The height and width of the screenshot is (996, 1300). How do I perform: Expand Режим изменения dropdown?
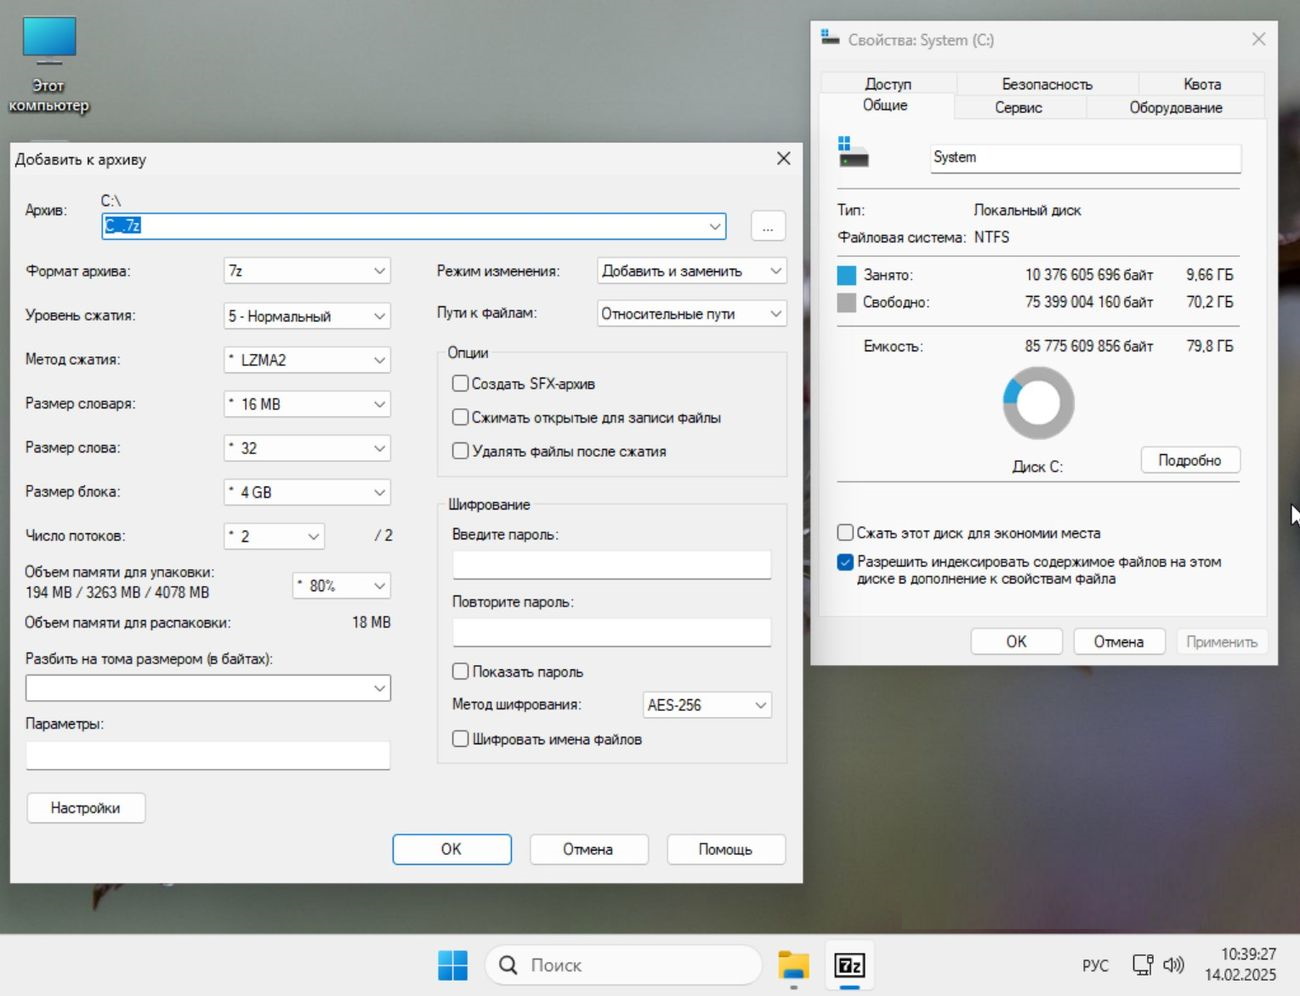692,271
